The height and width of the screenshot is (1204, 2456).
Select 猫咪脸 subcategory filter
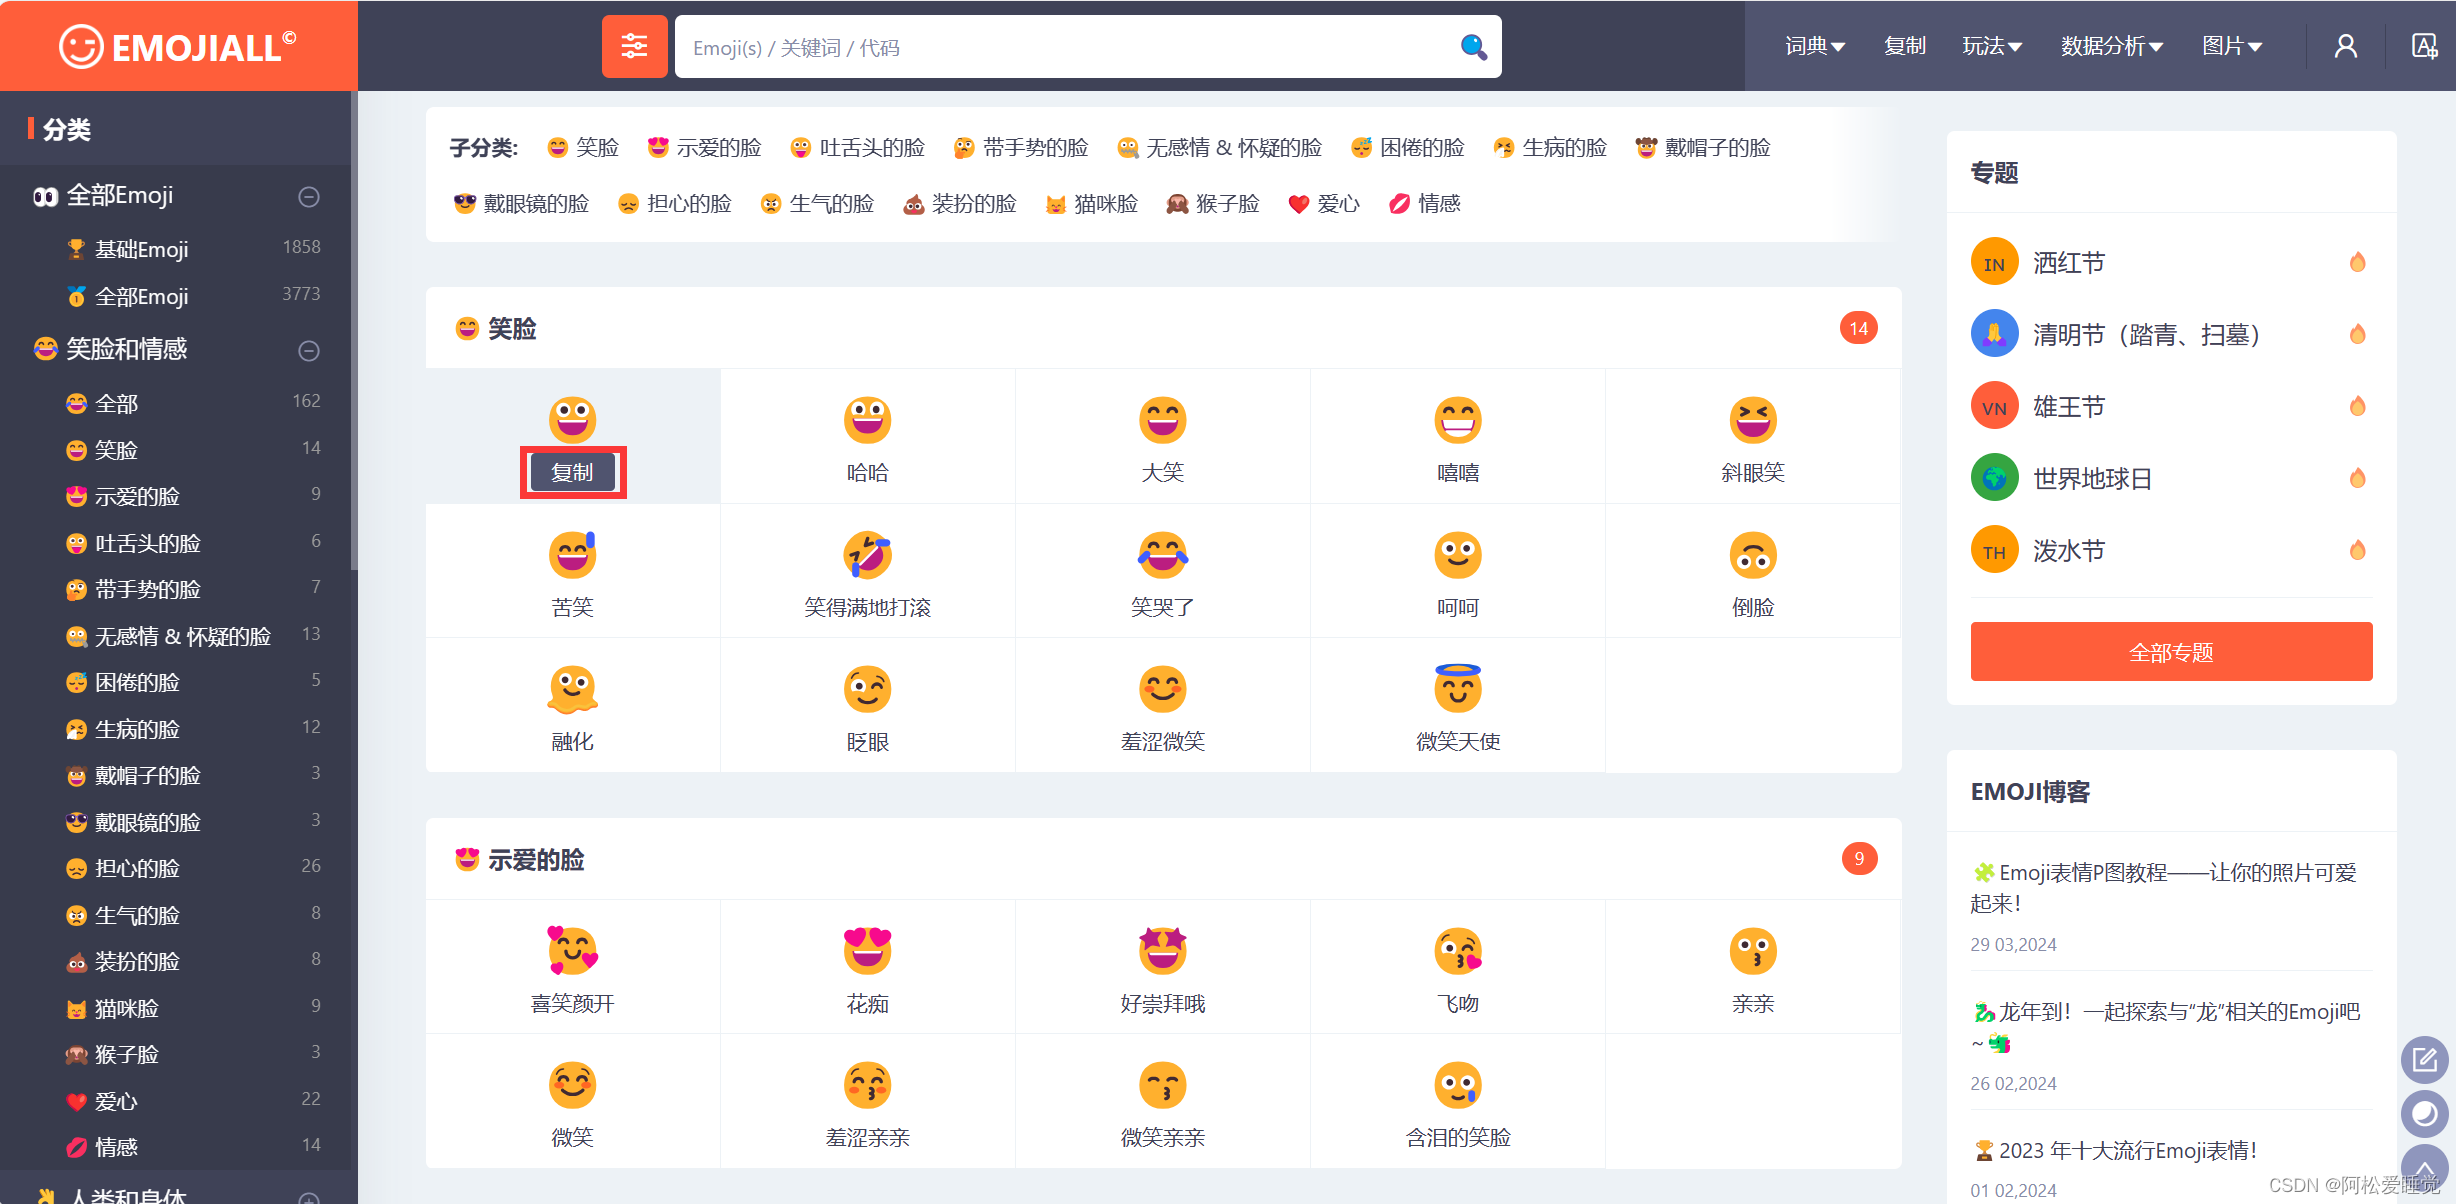[1092, 204]
